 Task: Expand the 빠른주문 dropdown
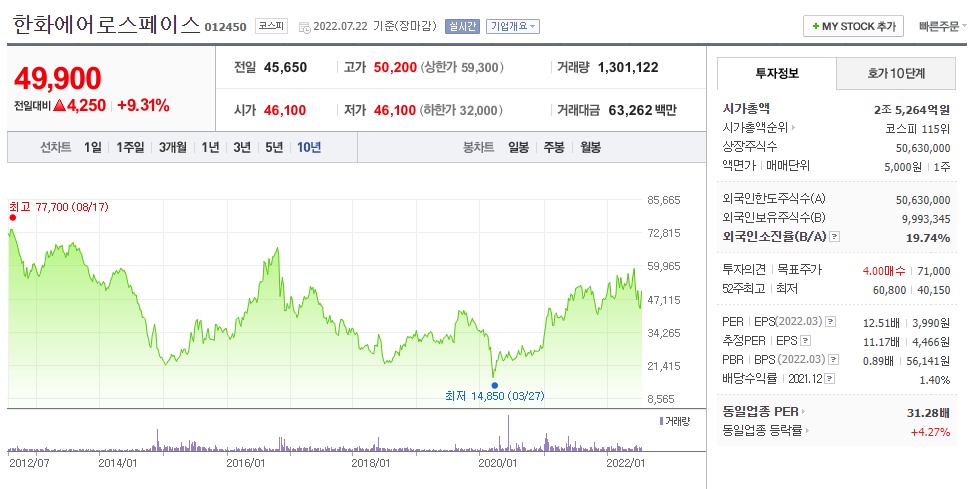tap(943, 27)
